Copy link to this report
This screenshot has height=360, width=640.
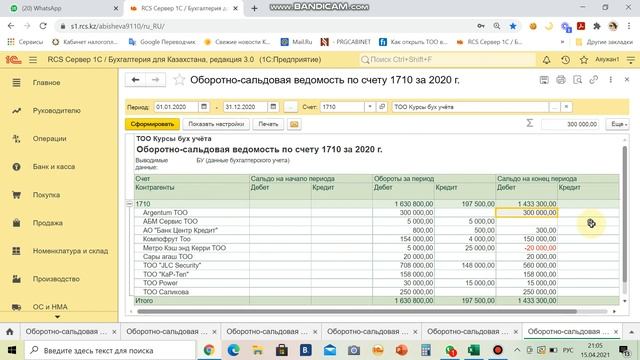click(x=594, y=80)
